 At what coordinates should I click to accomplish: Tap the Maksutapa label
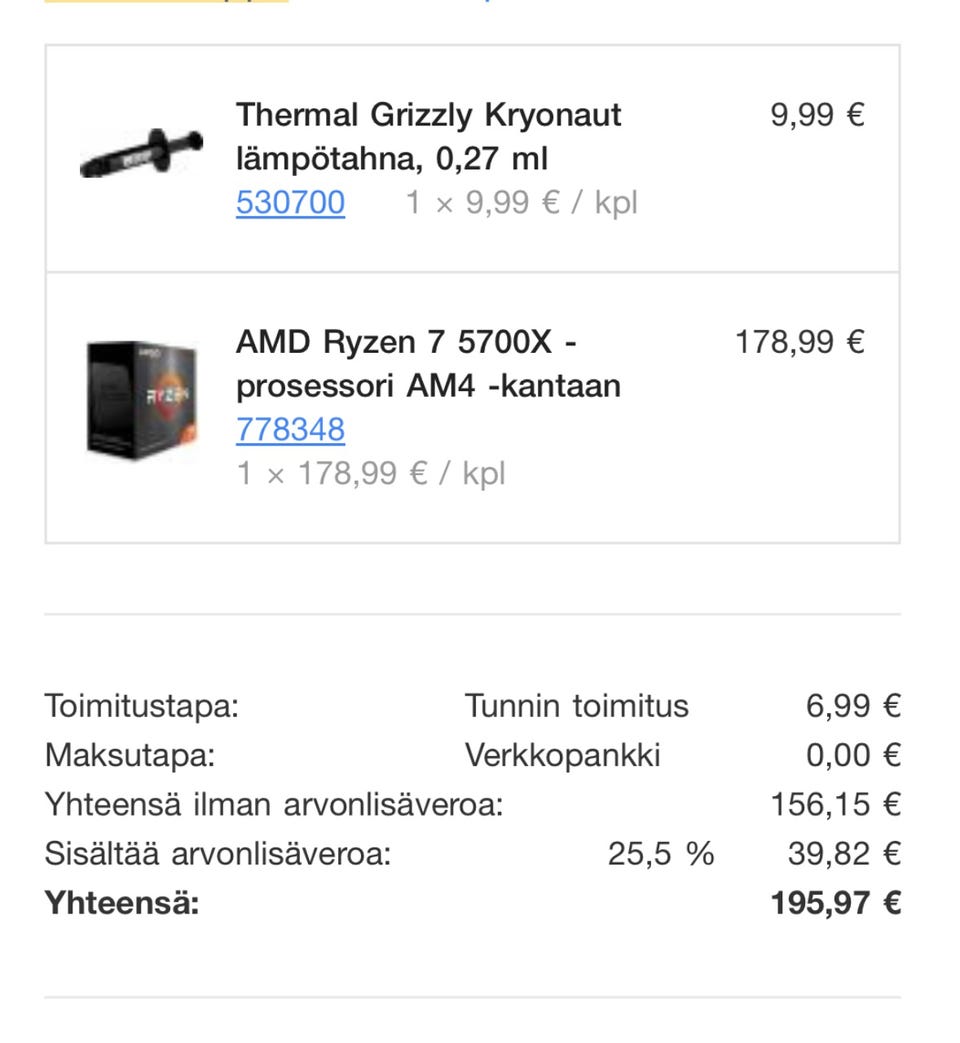(130, 755)
